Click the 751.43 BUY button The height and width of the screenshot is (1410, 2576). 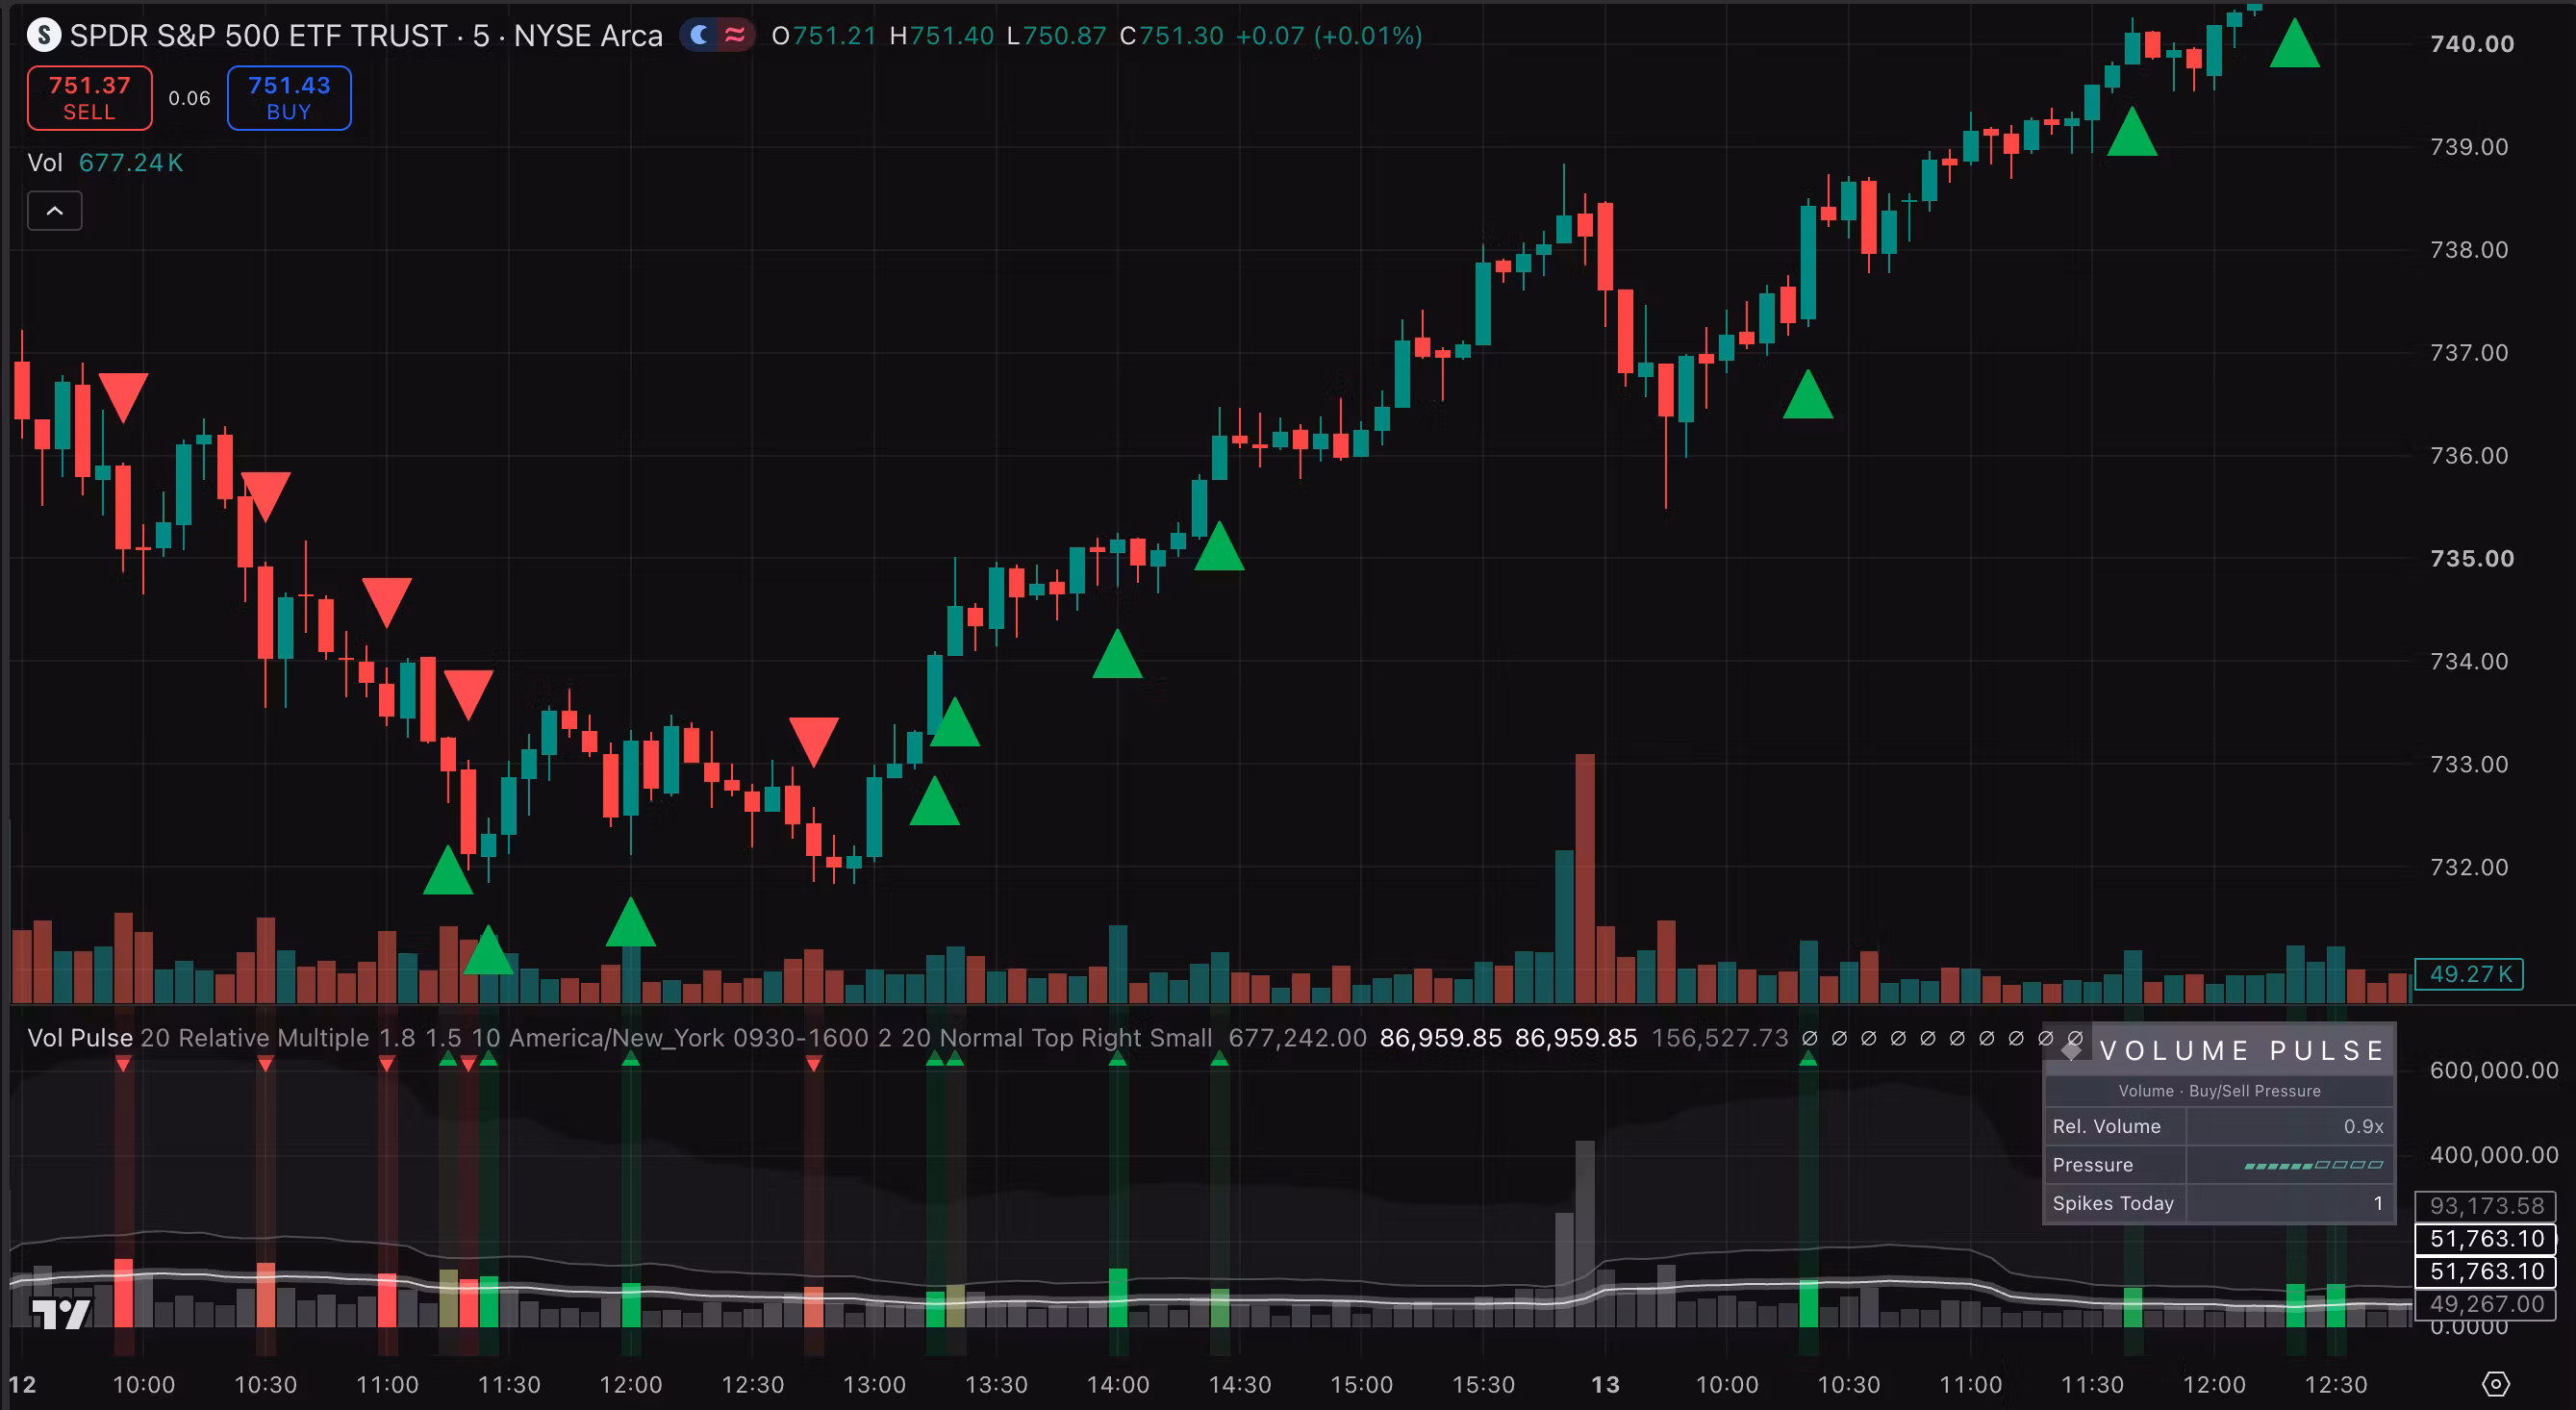289,98
